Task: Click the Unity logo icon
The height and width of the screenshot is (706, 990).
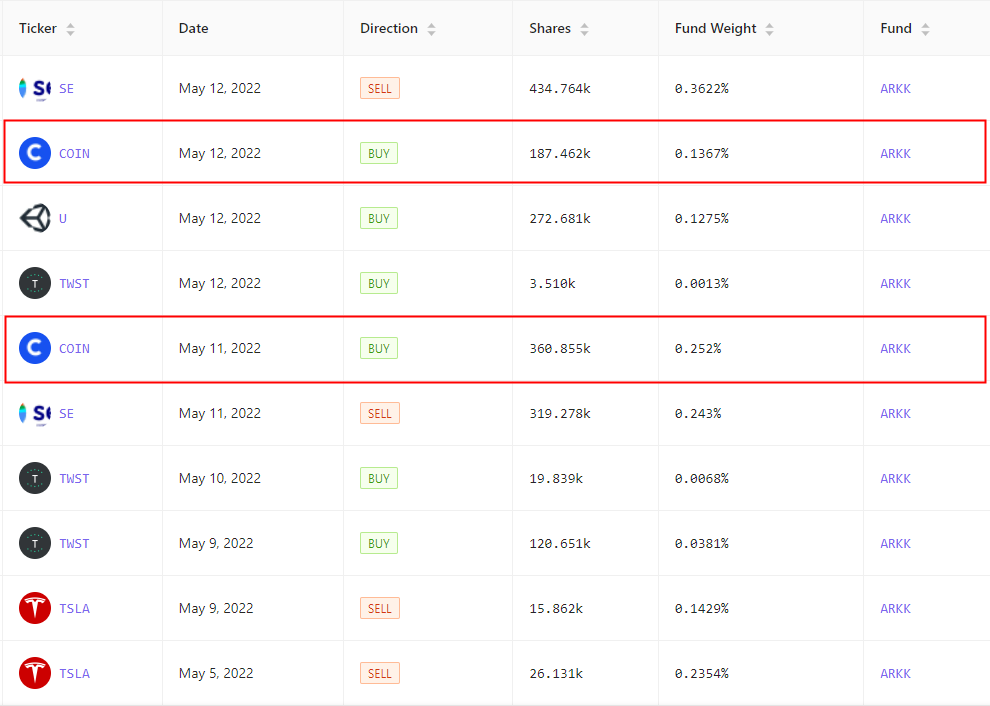Action: 35,218
